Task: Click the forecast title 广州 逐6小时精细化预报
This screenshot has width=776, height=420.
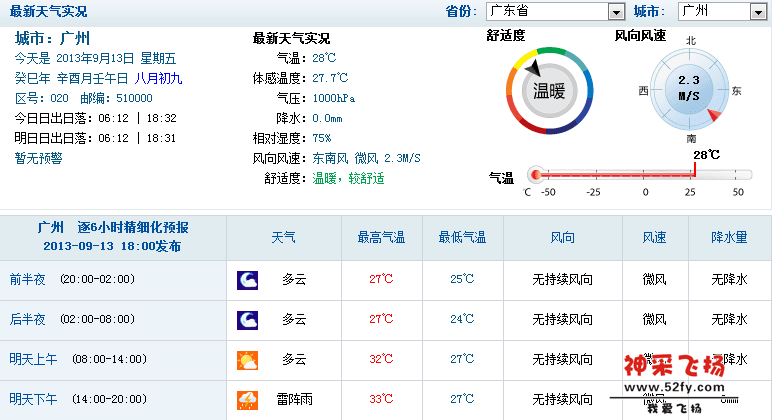Action: (113, 227)
